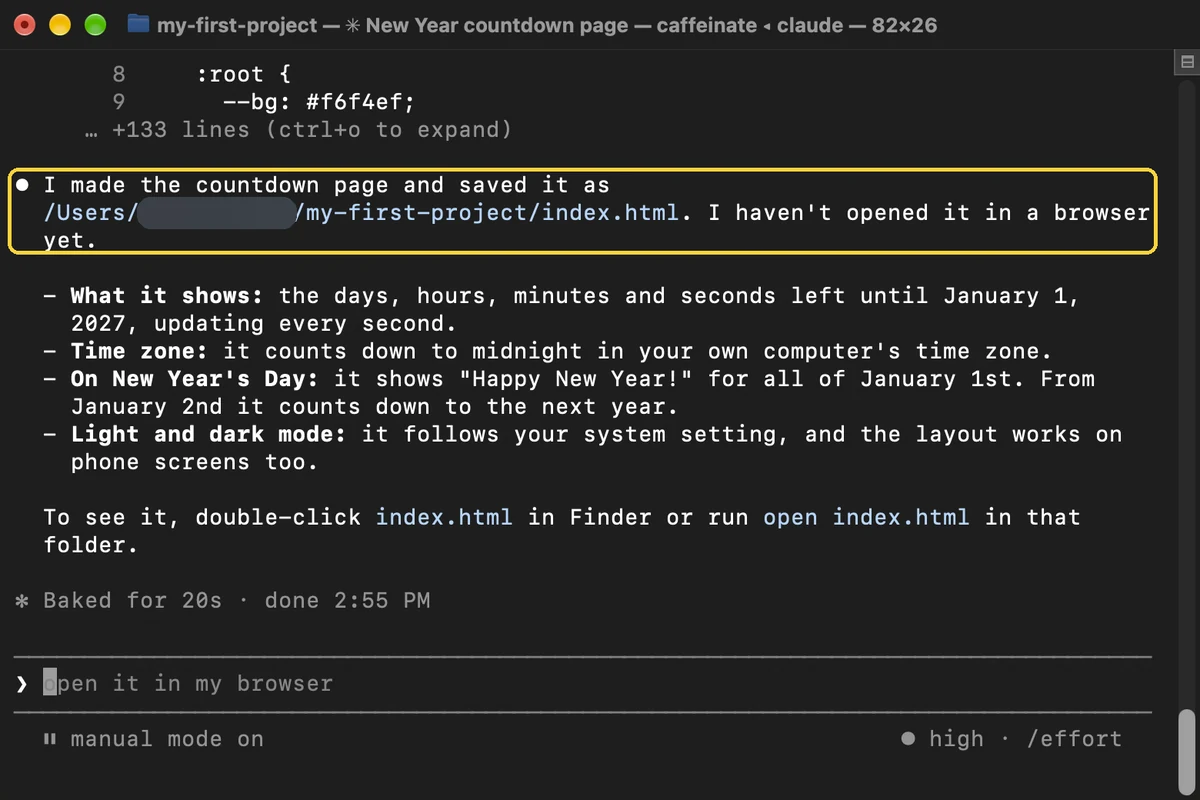Screen dimensions: 1200x800
Task: Click the "done 2:55 PM" timestamp
Action: point(347,601)
